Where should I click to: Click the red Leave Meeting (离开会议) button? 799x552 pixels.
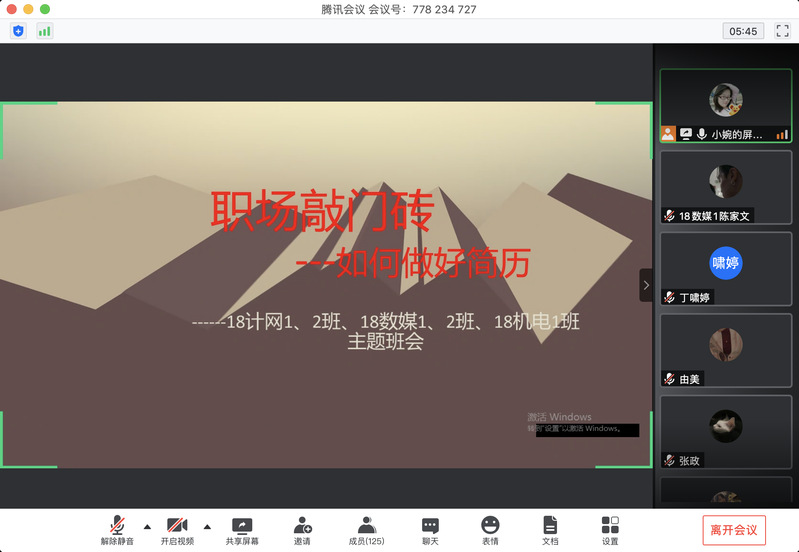tap(734, 530)
